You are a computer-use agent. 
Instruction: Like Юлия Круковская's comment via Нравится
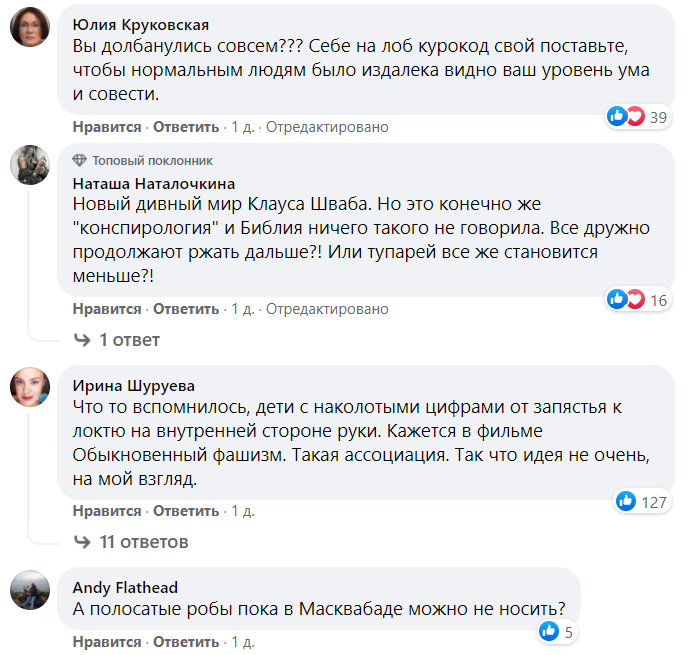pos(107,127)
